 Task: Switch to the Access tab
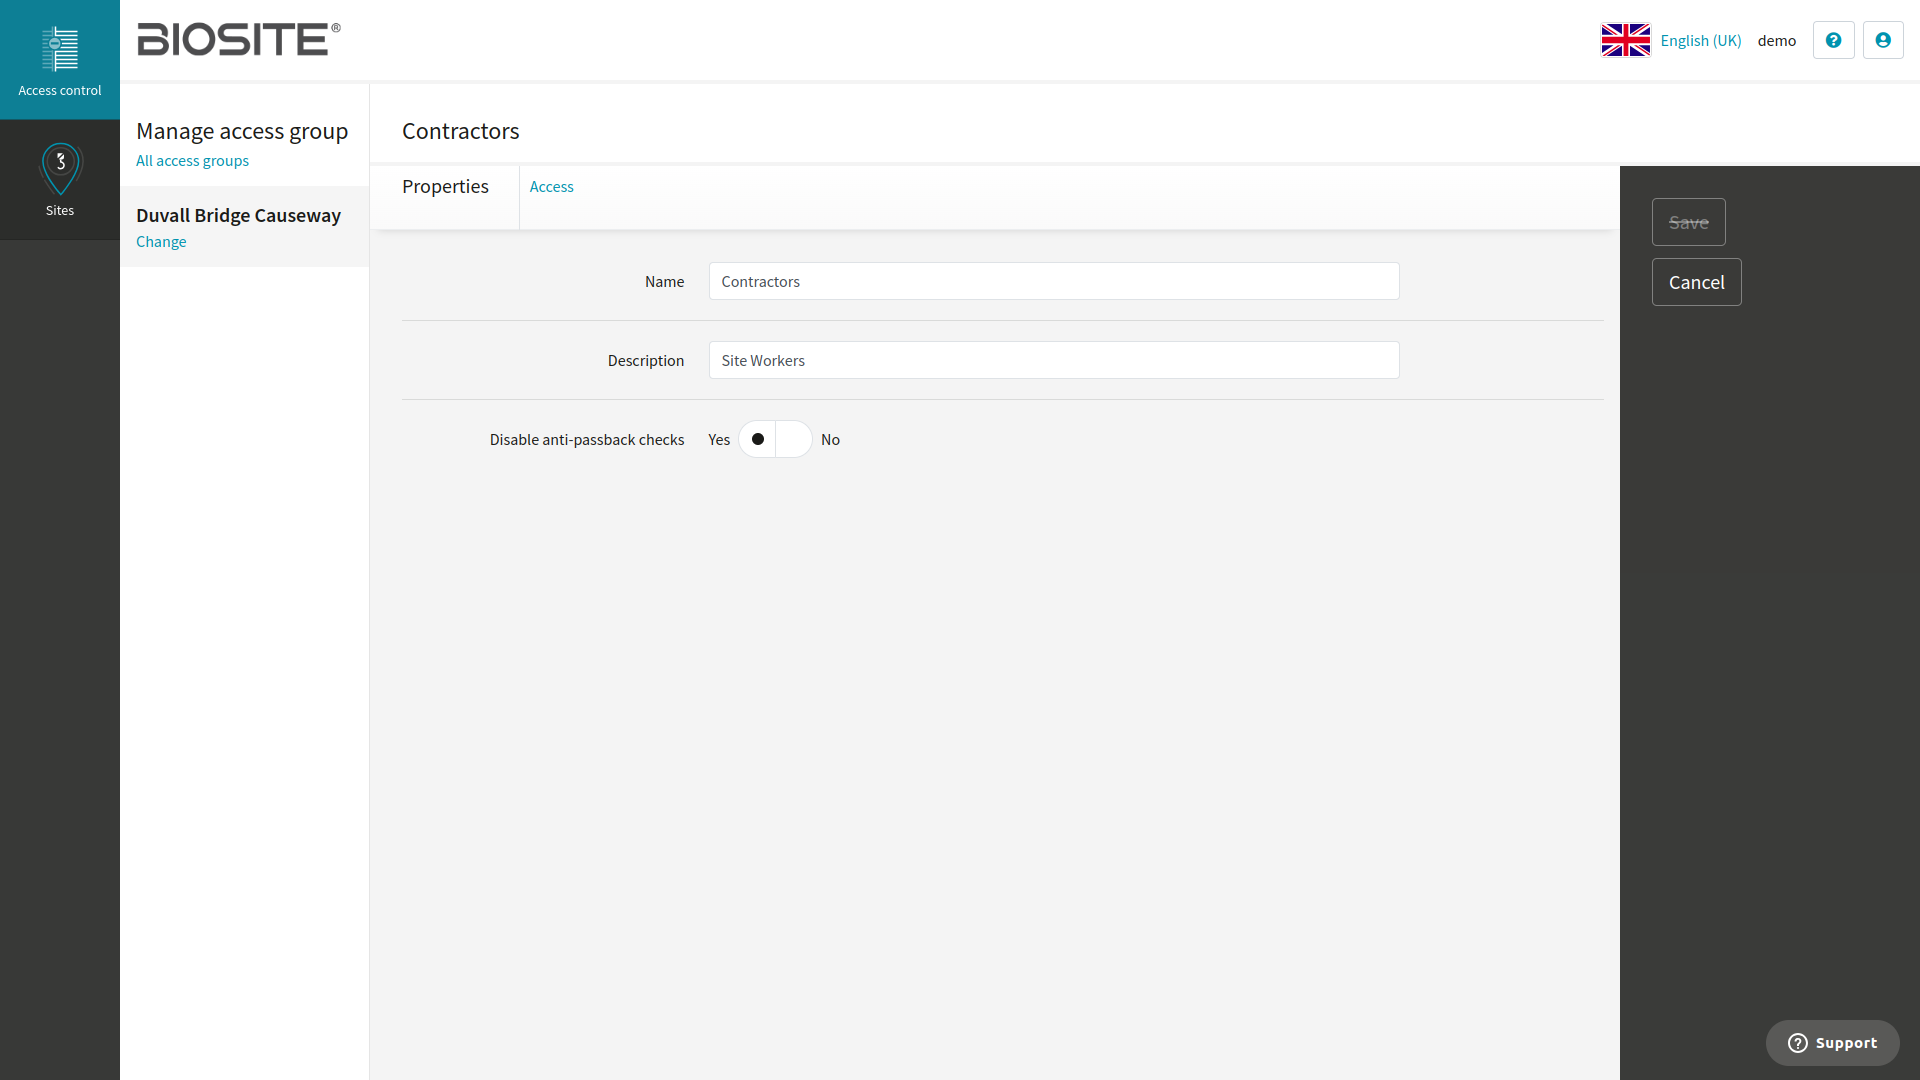[x=551, y=187]
